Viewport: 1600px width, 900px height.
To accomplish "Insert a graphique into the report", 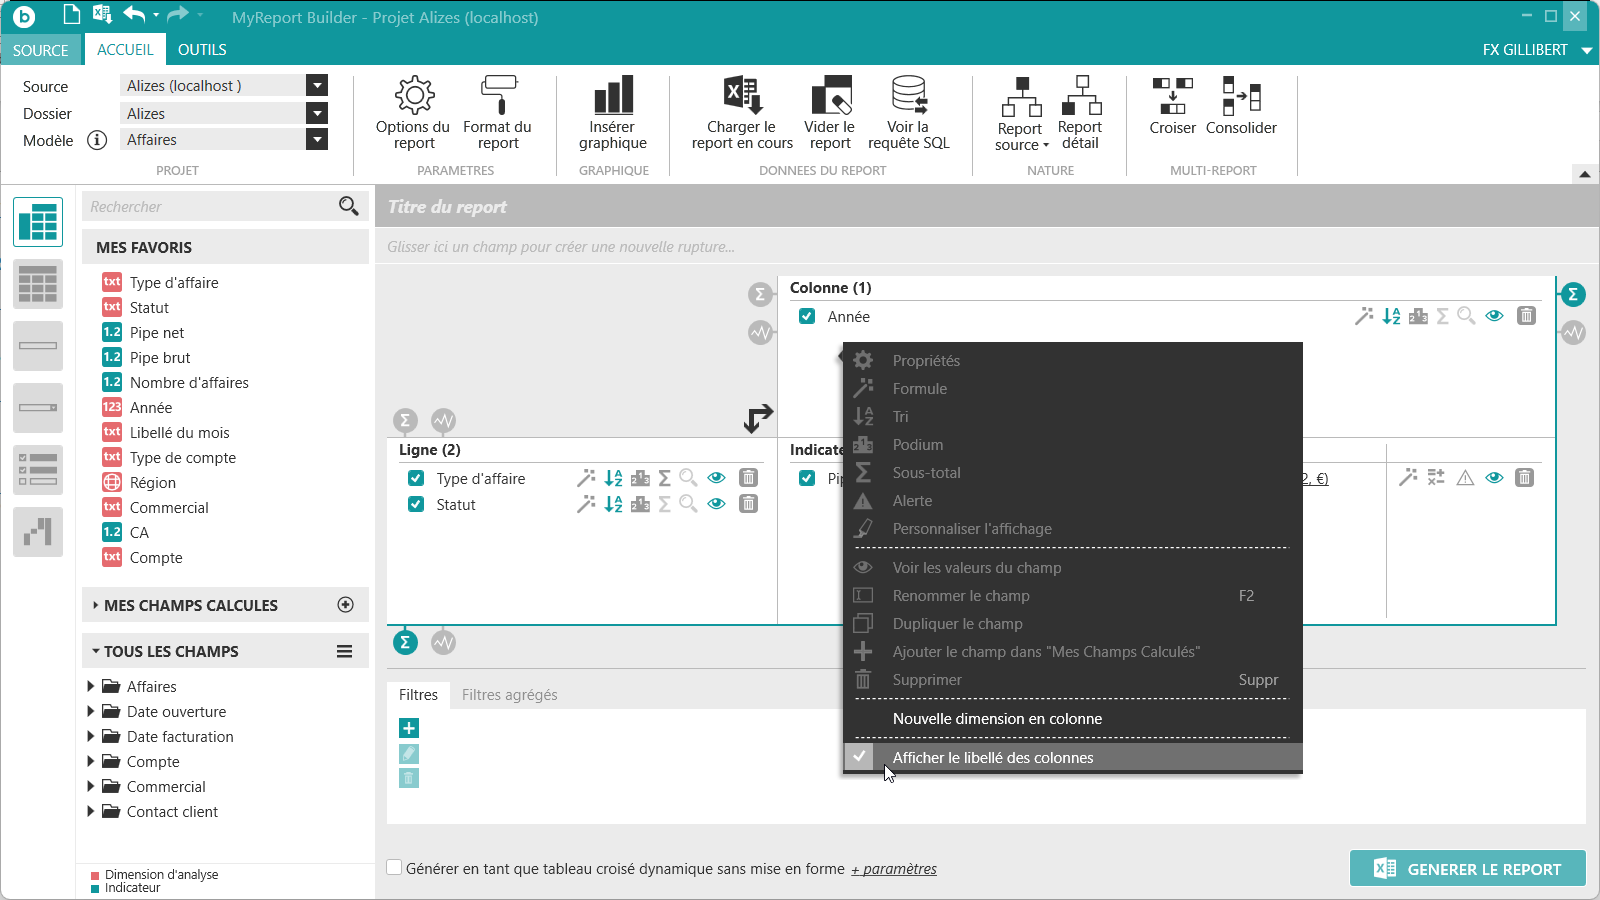I will point(612,112).
